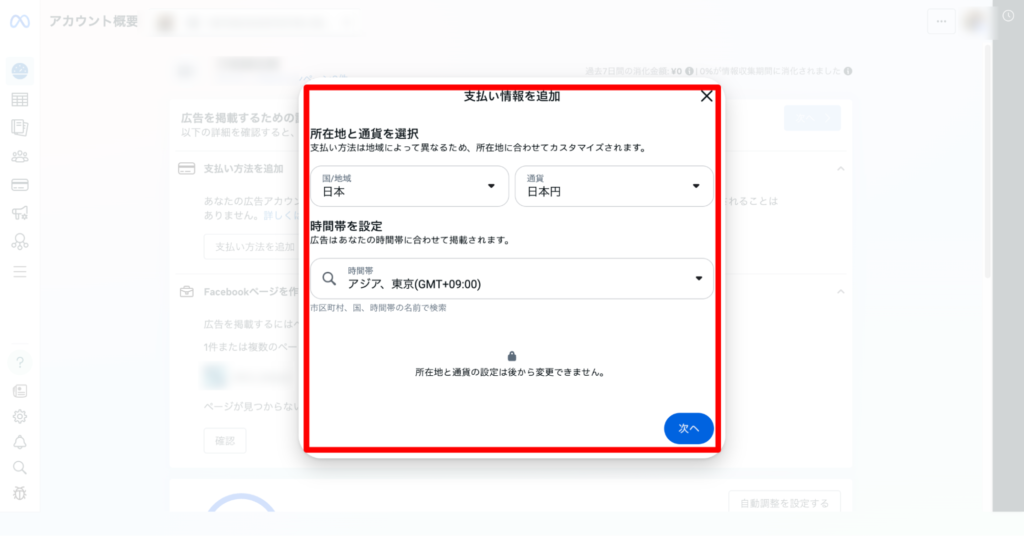Open Account Overview in the sidebar
The height and width of the screenshot is (536, 1024).
[x=20, y=71]
